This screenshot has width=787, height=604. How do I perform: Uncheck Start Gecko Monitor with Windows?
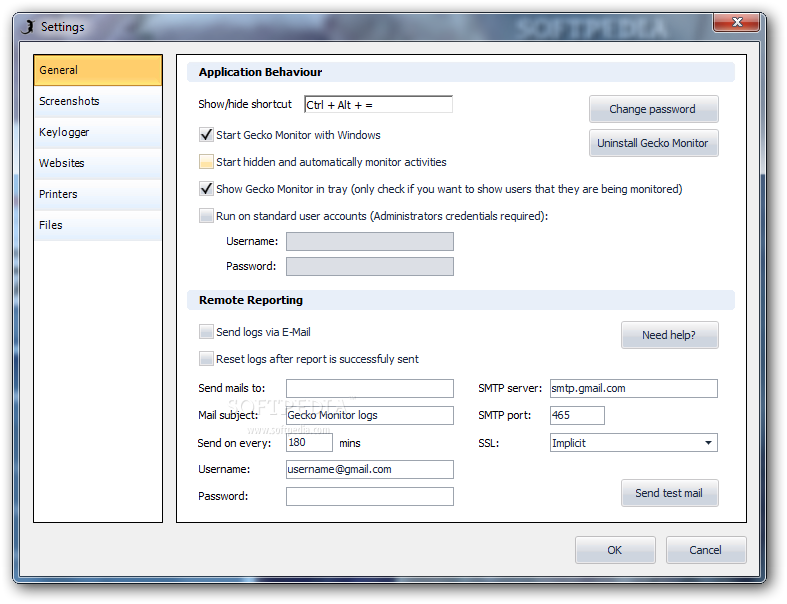coord(206,135)
